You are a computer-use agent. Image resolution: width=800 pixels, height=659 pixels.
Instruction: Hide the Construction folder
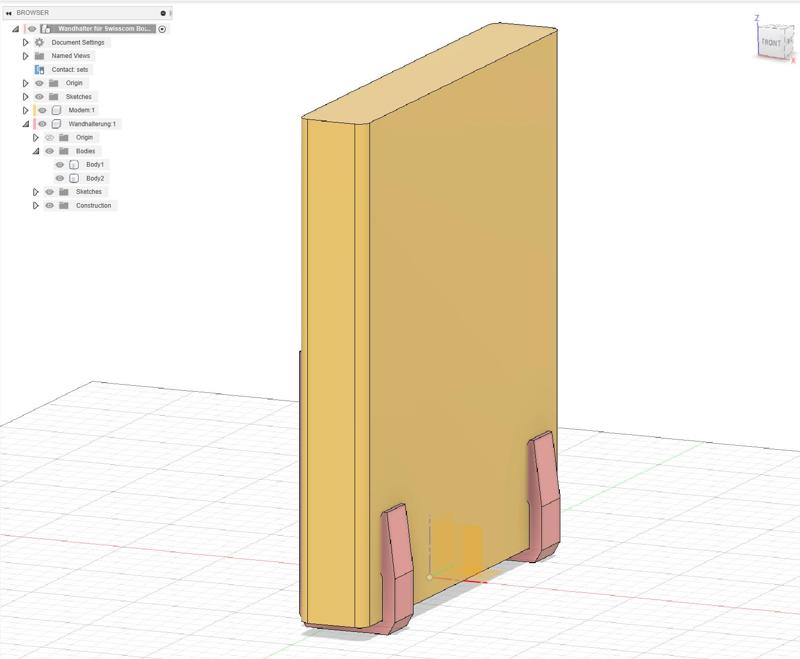(x=49, y=206)
